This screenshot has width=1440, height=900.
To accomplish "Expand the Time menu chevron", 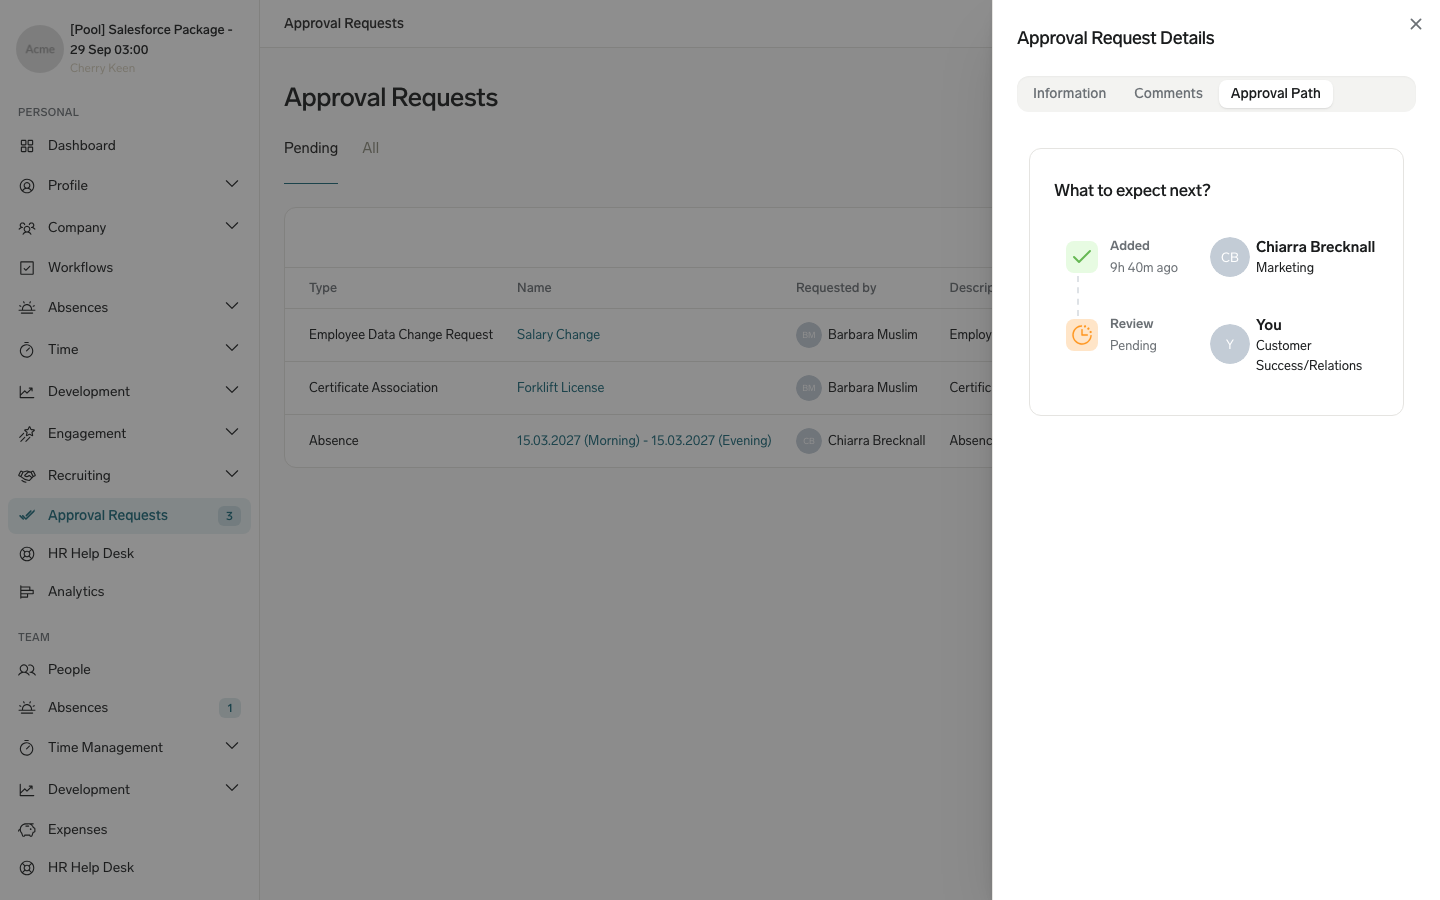I will pyautogui.click(x=232, y=348).
